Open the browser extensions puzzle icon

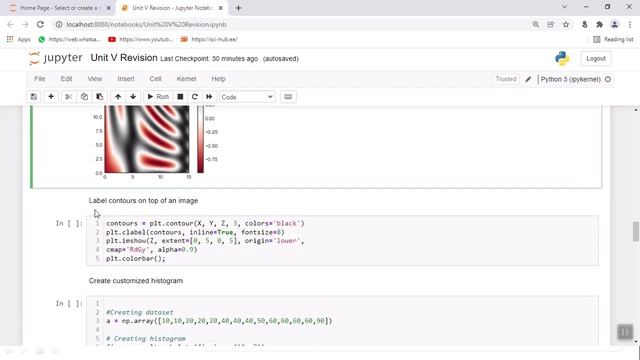[x=599, y=24]
